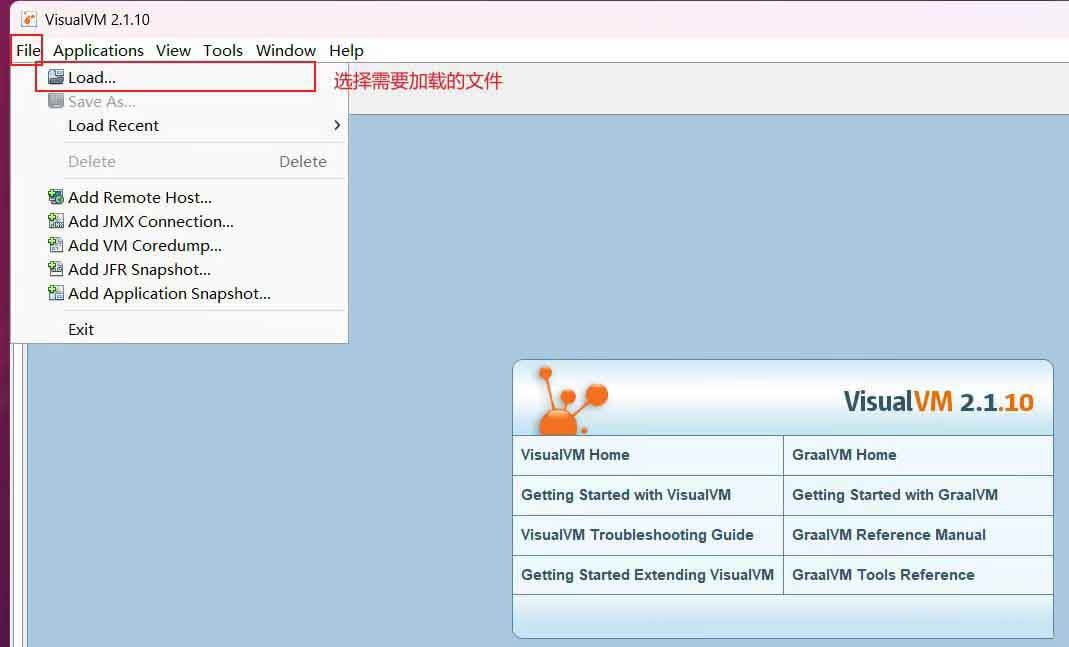1069x647 pixels.
Task: Choose Exit from the File menu
Action: pyautogui.click(x=81, y=329)
